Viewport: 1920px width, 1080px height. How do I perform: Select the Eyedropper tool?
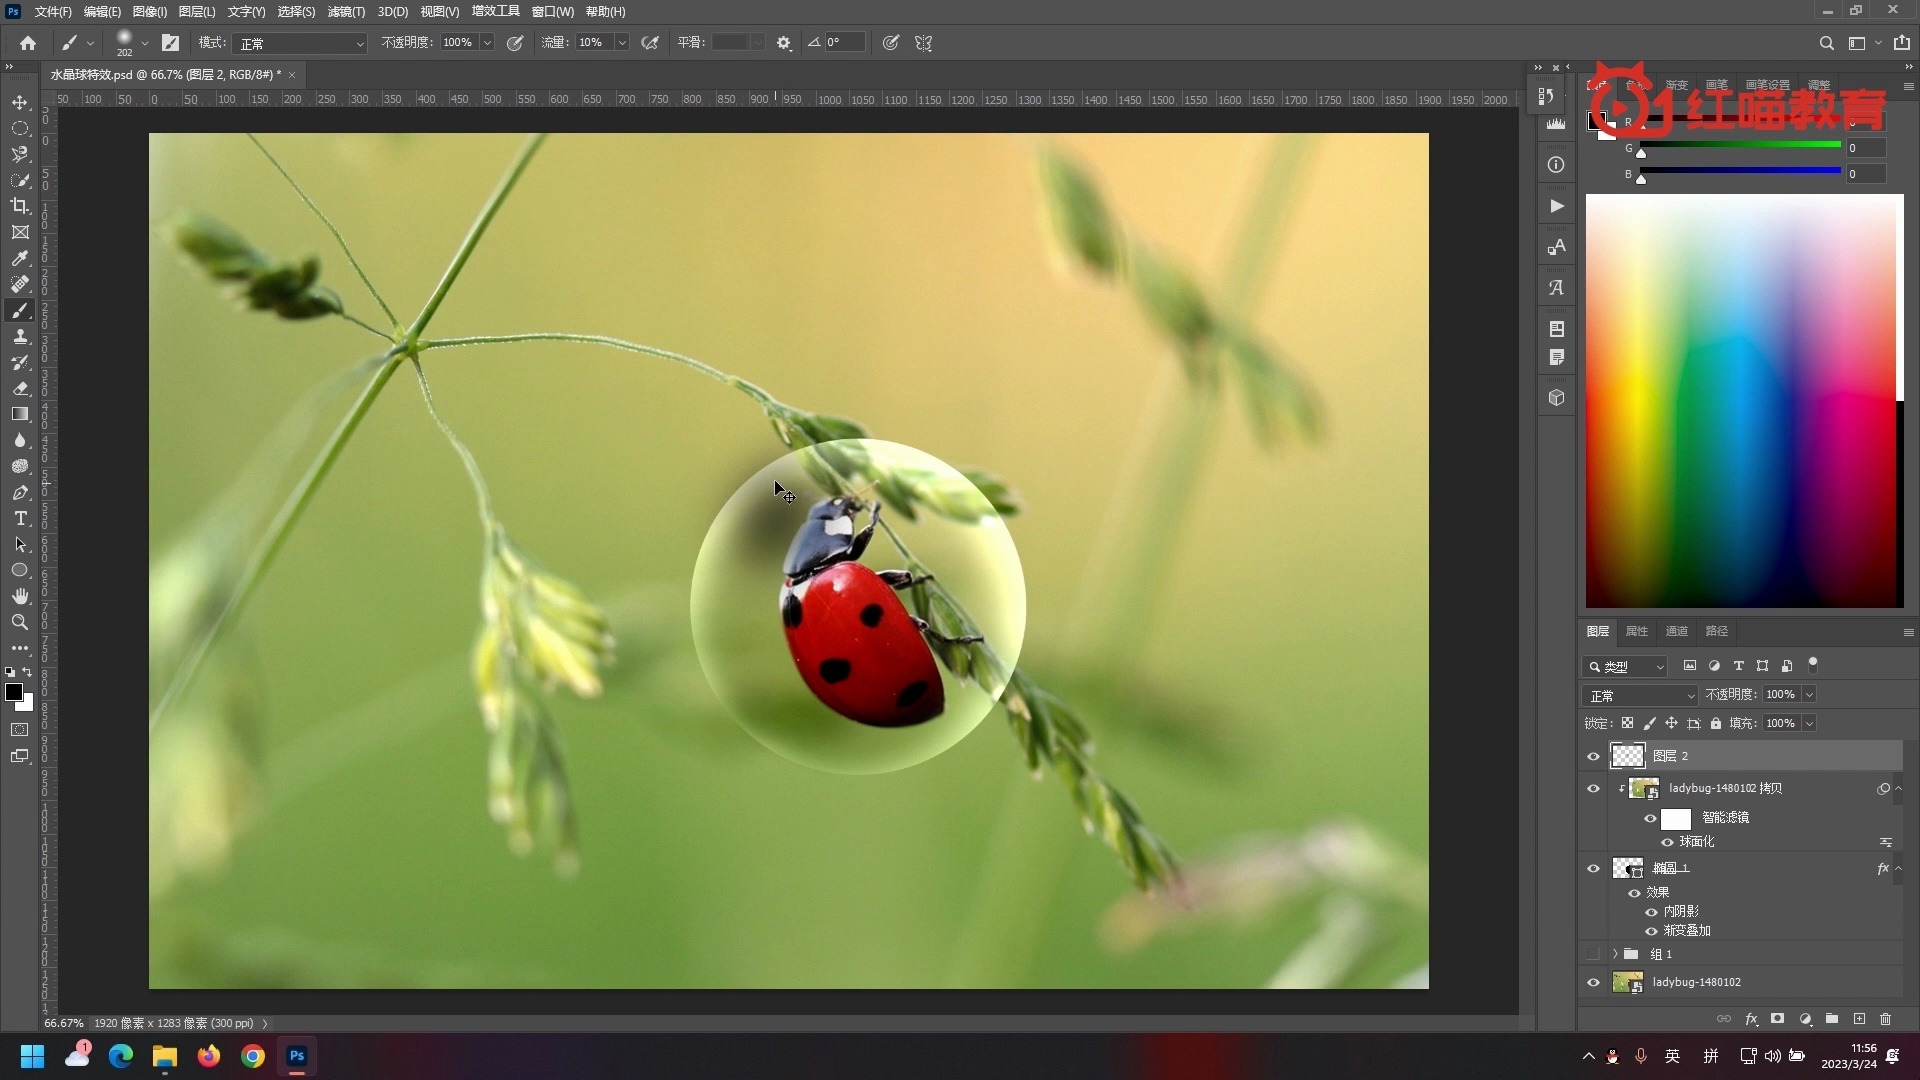click(20, 259)
